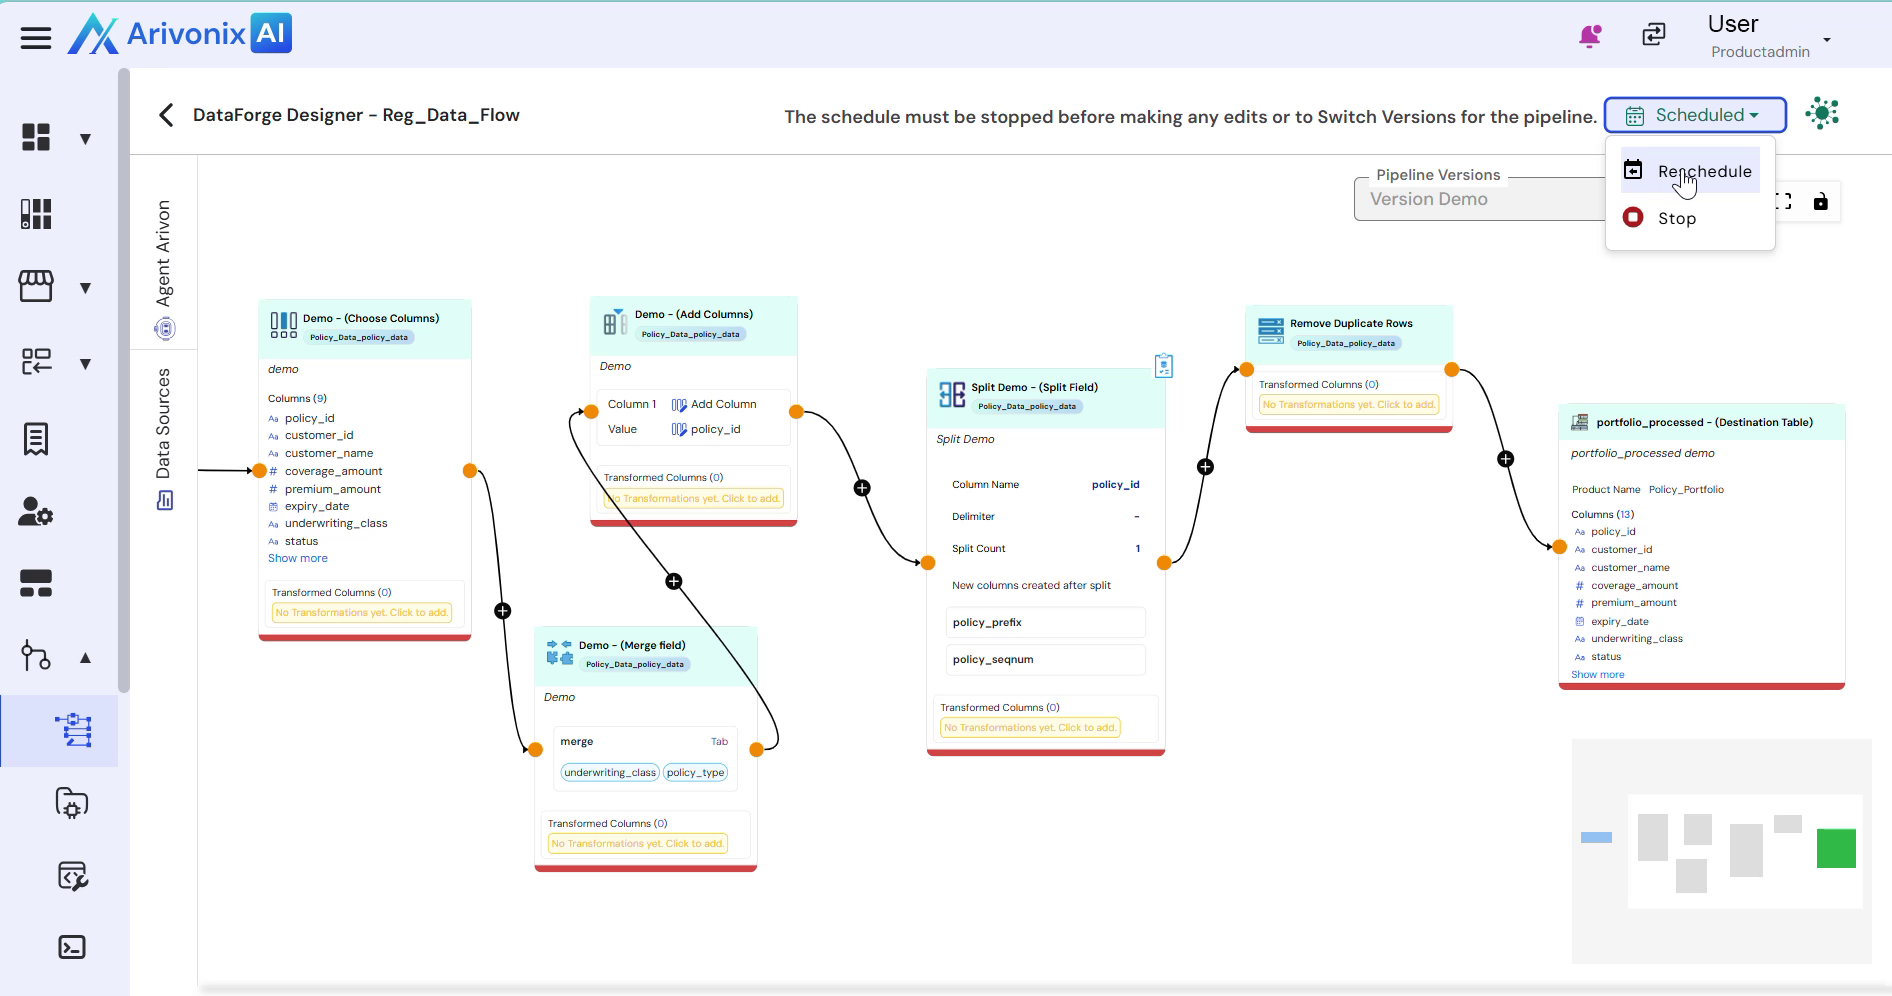This screenshot has height=996, width=1892.
Task: Toggle the canvas lock icon
Action: click(1820, 201)
